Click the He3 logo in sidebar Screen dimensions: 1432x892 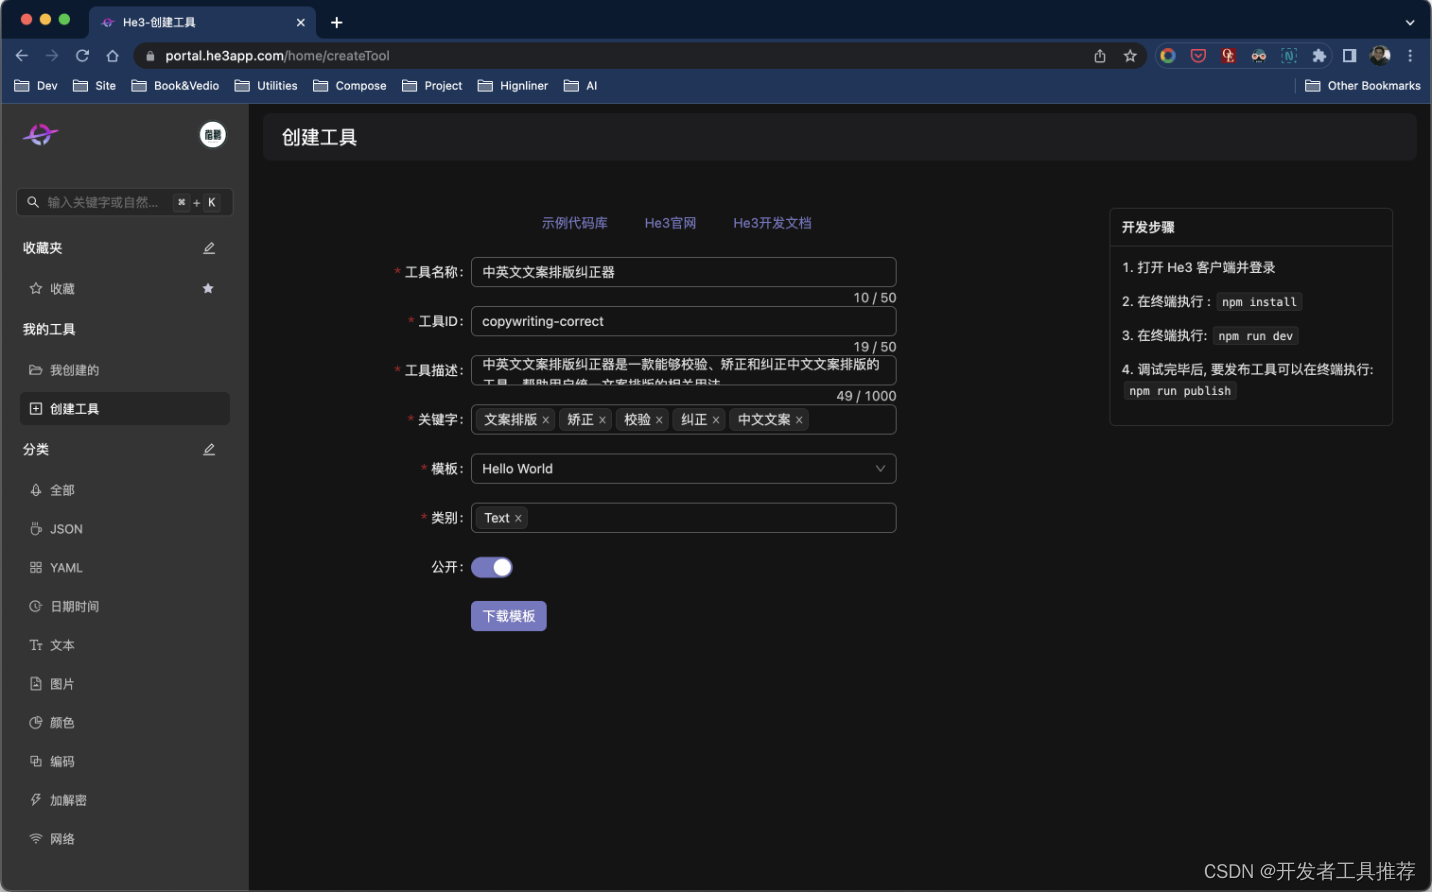40,134
